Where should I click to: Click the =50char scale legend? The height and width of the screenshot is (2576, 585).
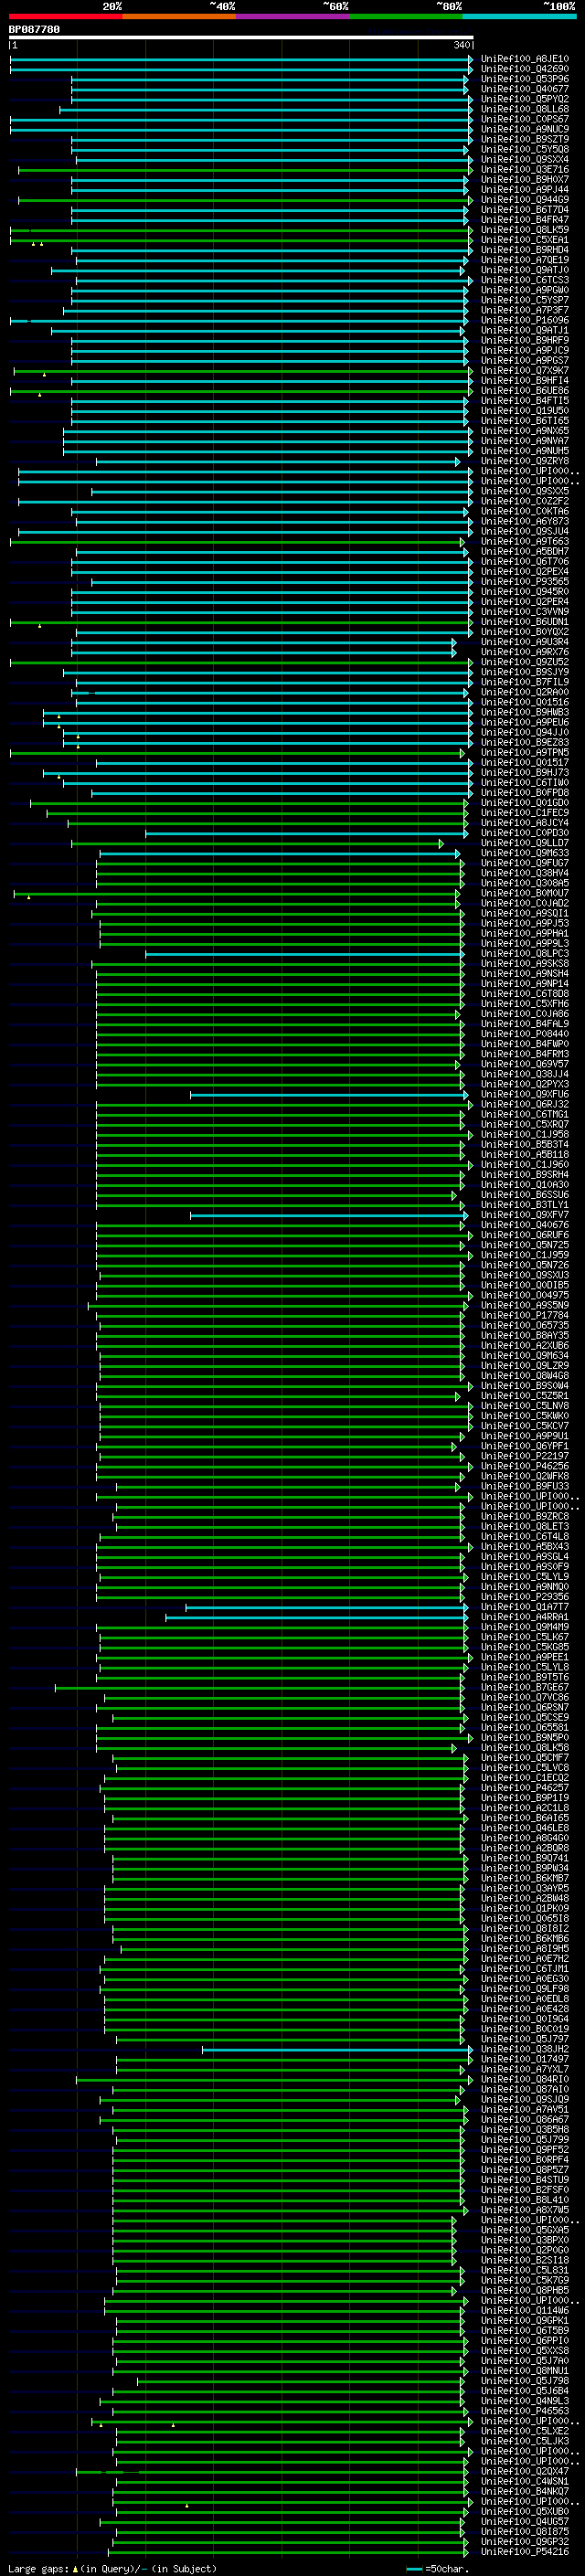coord(438,2569)
